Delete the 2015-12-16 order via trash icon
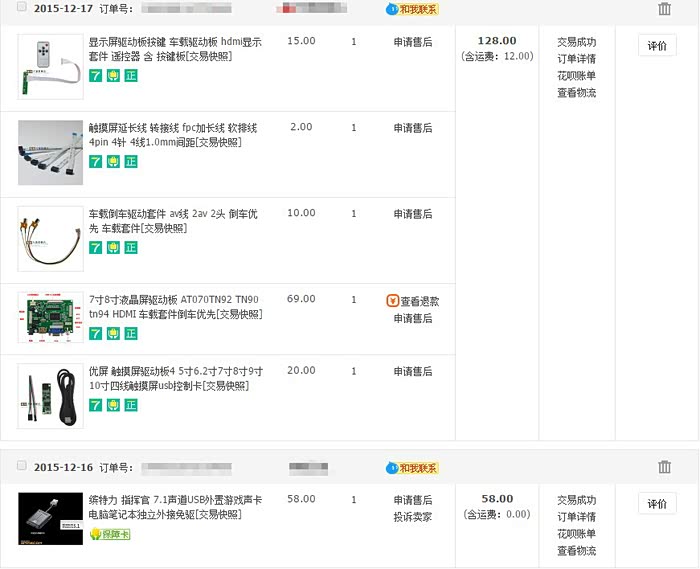Screen dimensions: 700x569 point(665,467)
